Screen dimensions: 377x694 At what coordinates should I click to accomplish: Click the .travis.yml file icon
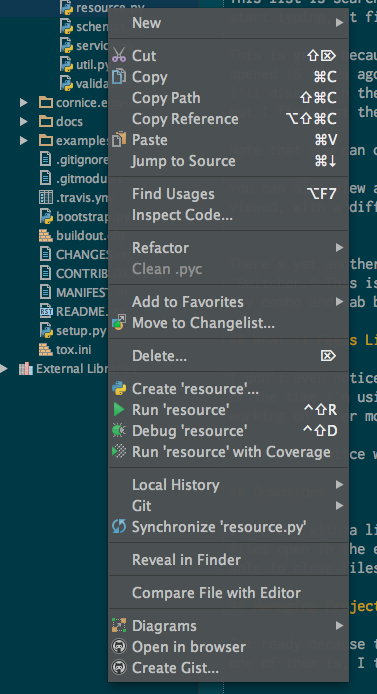tap(46, 197)
